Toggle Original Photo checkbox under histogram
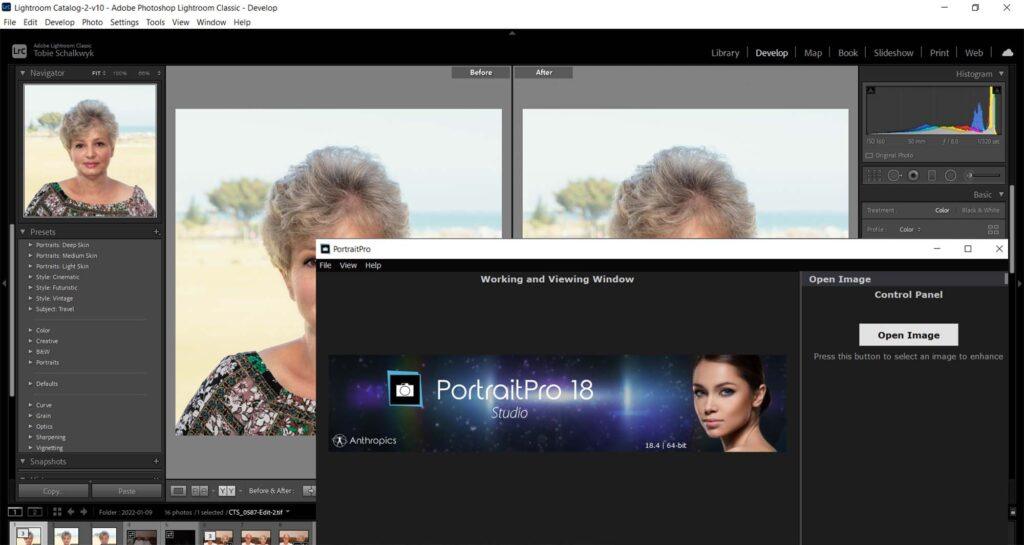This screenshot has width=1024, height=545. point(869,155)
